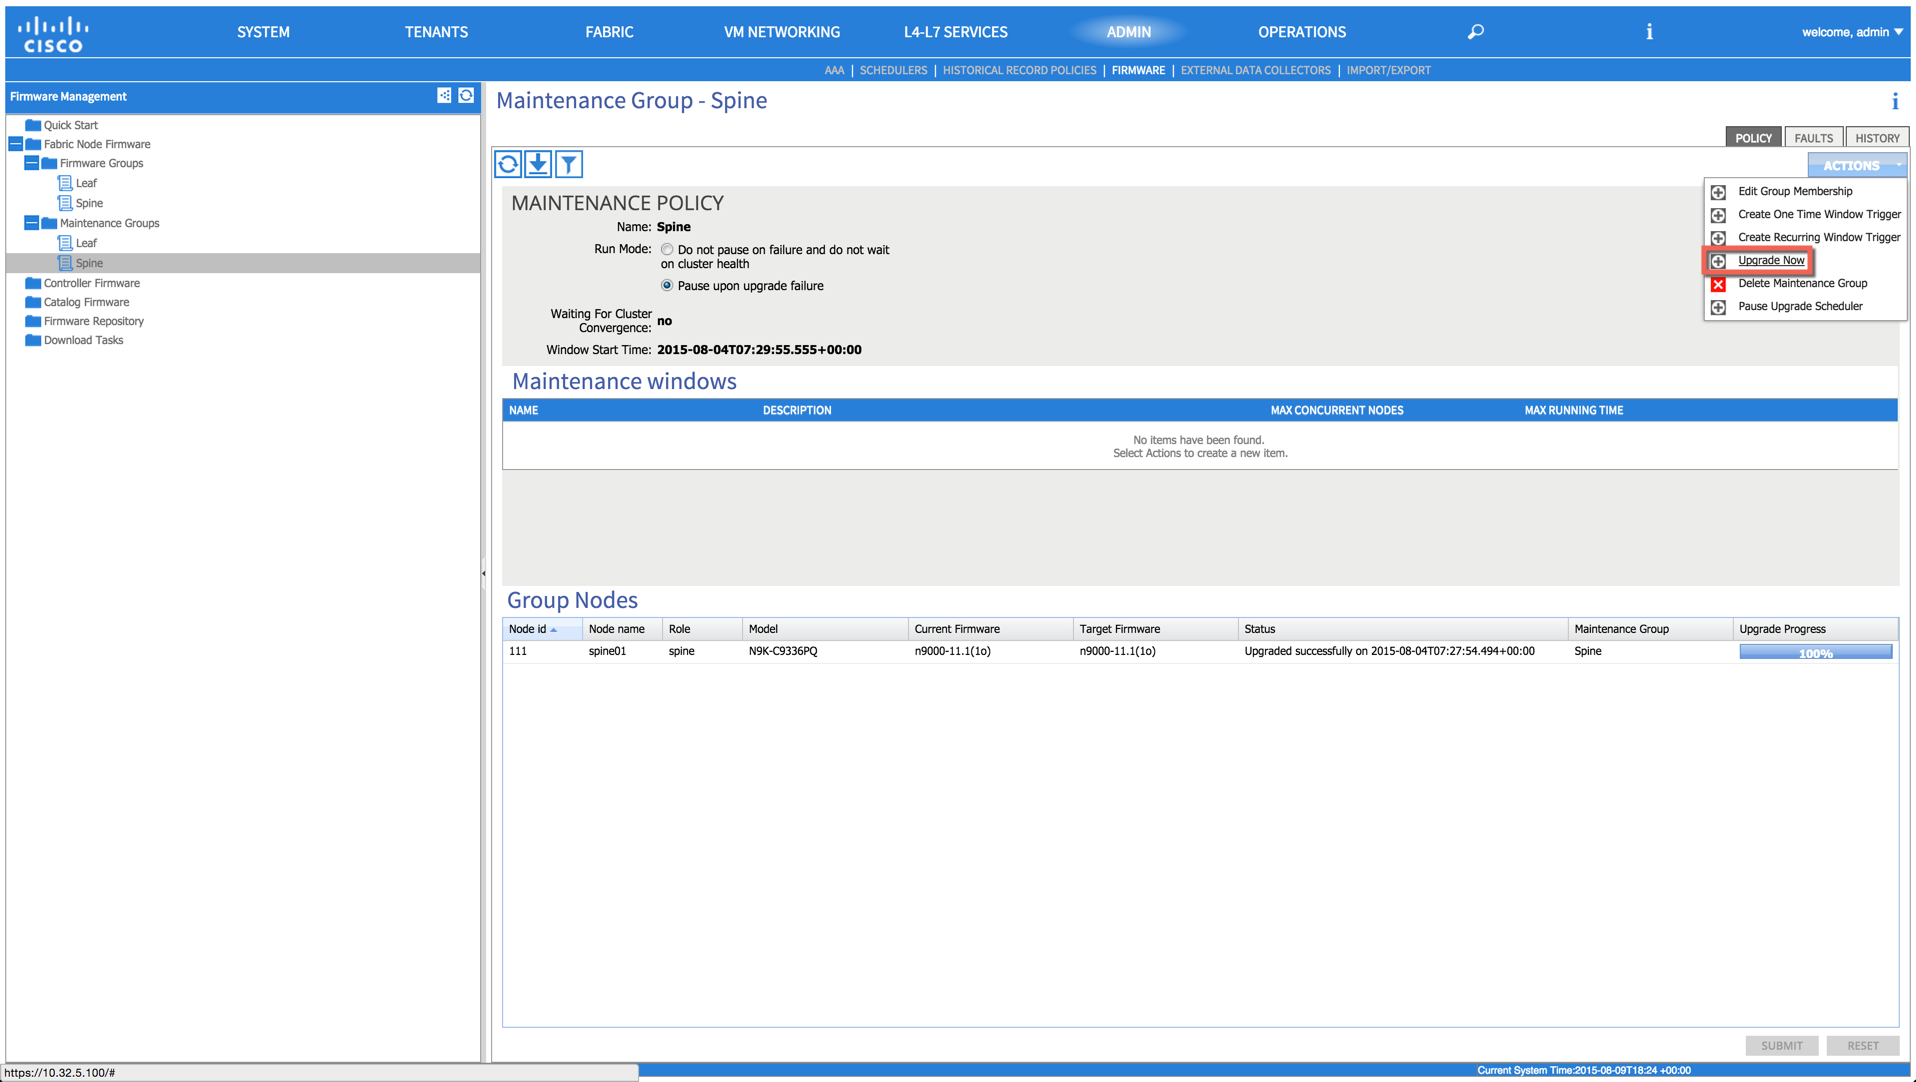Select 'Pause upon upgrade failure' option
The height and width of the screenshot is (1082, 1916).
[667, 286]
